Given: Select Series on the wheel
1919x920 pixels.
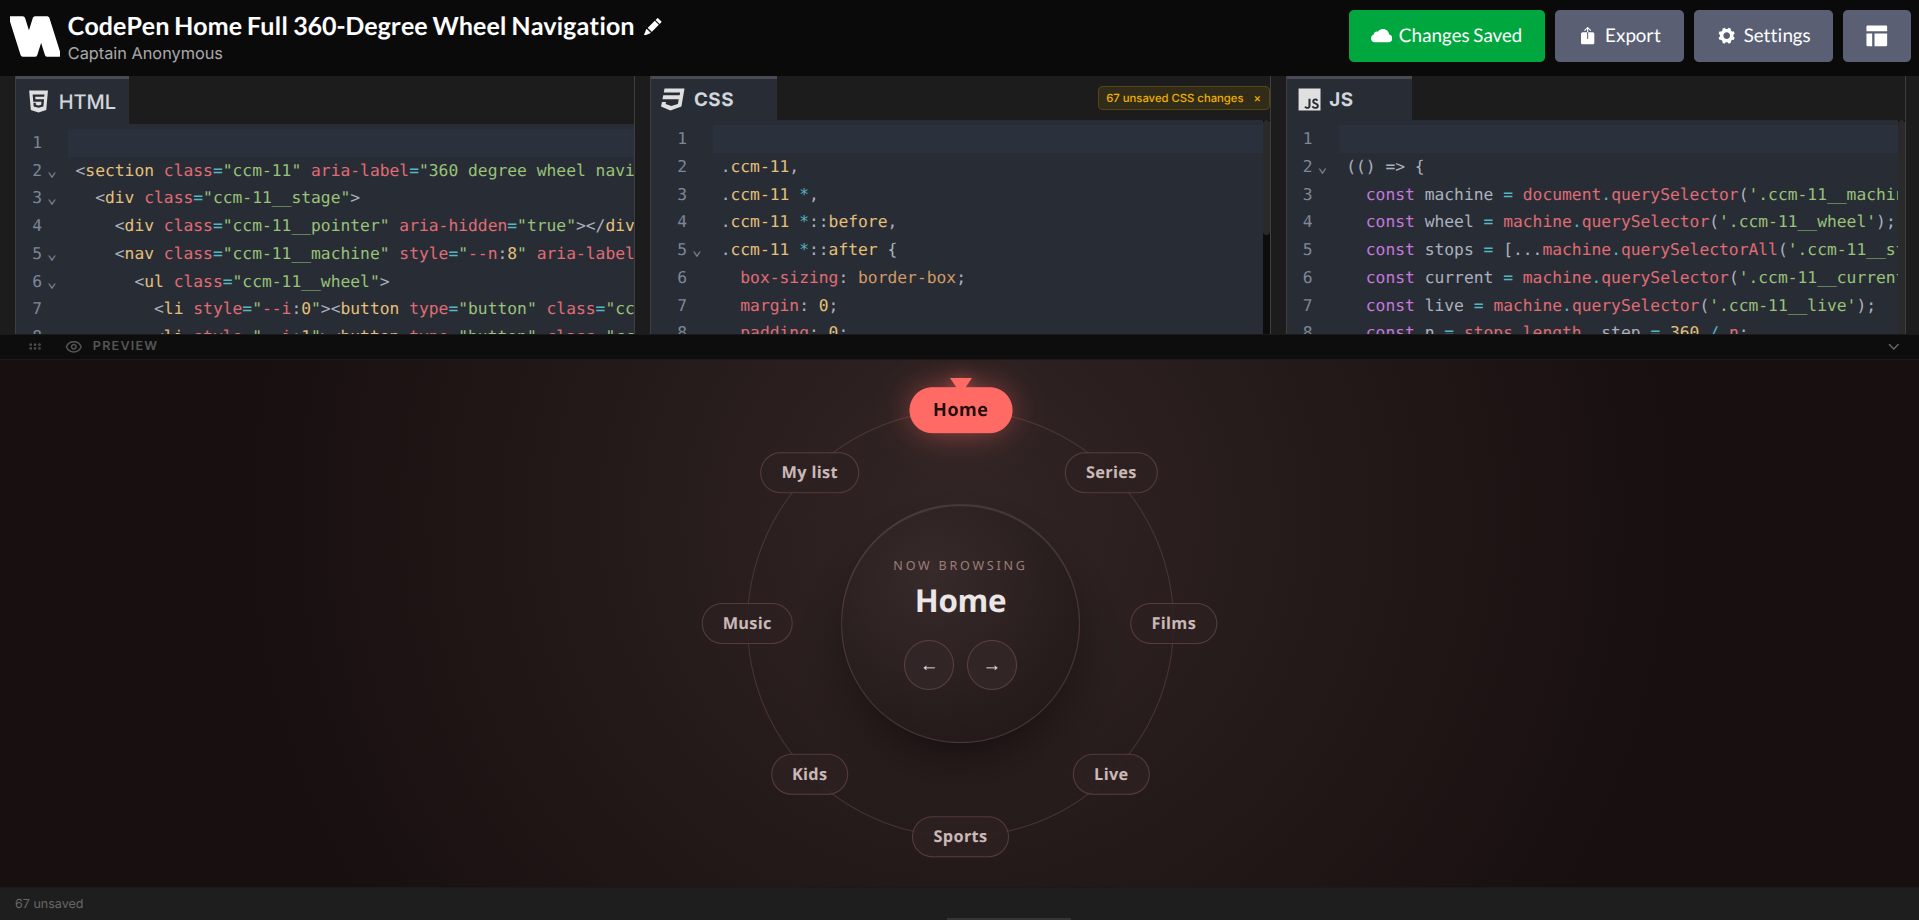Looking at the screenshot, I should click(1111, 472).
